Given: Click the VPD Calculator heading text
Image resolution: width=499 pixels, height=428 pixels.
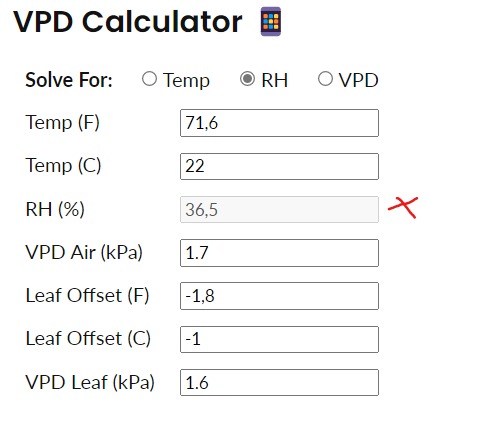Looking at the screenshot, I should (x=128, y=22).
